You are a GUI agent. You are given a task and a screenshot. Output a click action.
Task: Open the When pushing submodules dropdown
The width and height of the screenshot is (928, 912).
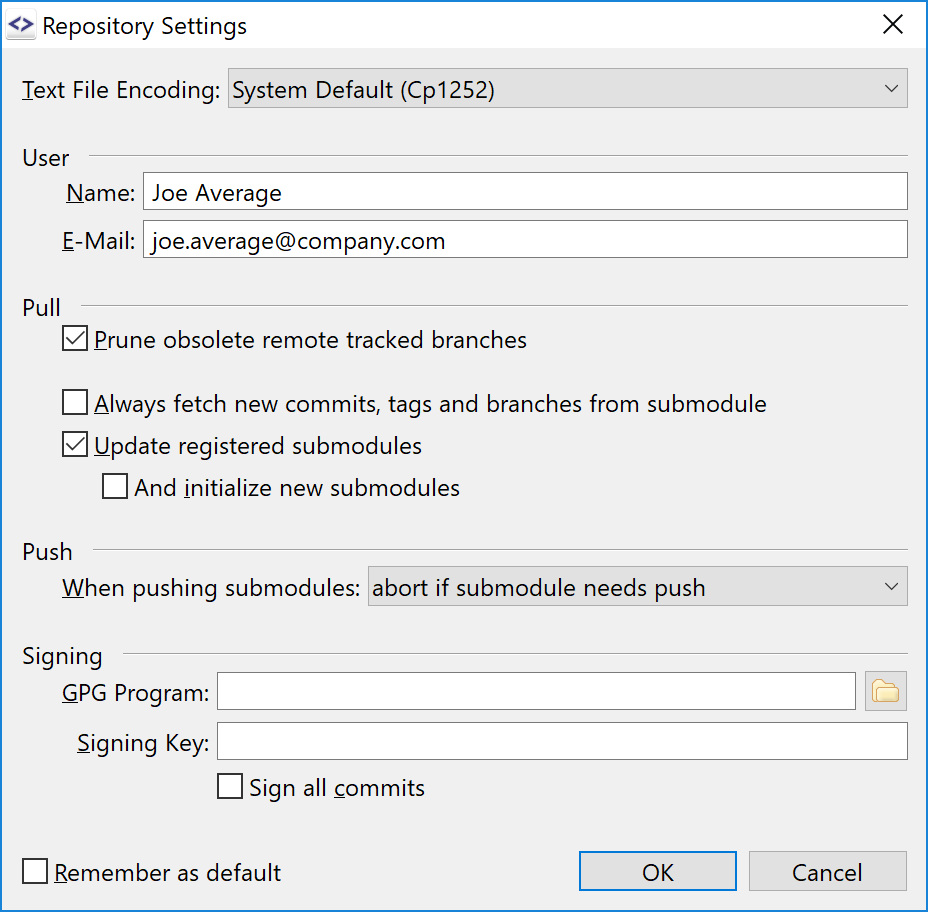[x=893, y=587]
